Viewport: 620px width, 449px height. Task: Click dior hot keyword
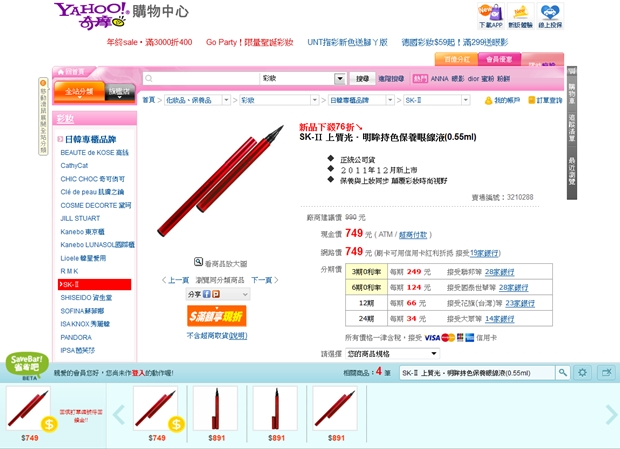[x=473, y=79]
